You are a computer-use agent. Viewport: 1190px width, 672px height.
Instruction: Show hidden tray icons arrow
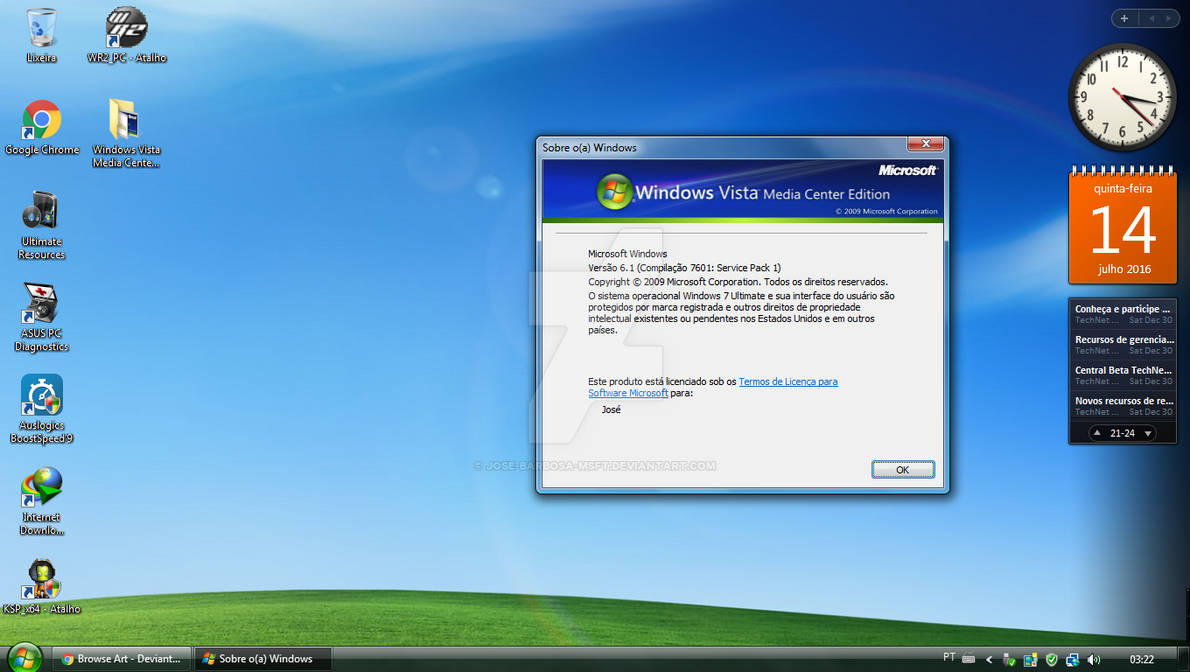pos(989,660)
